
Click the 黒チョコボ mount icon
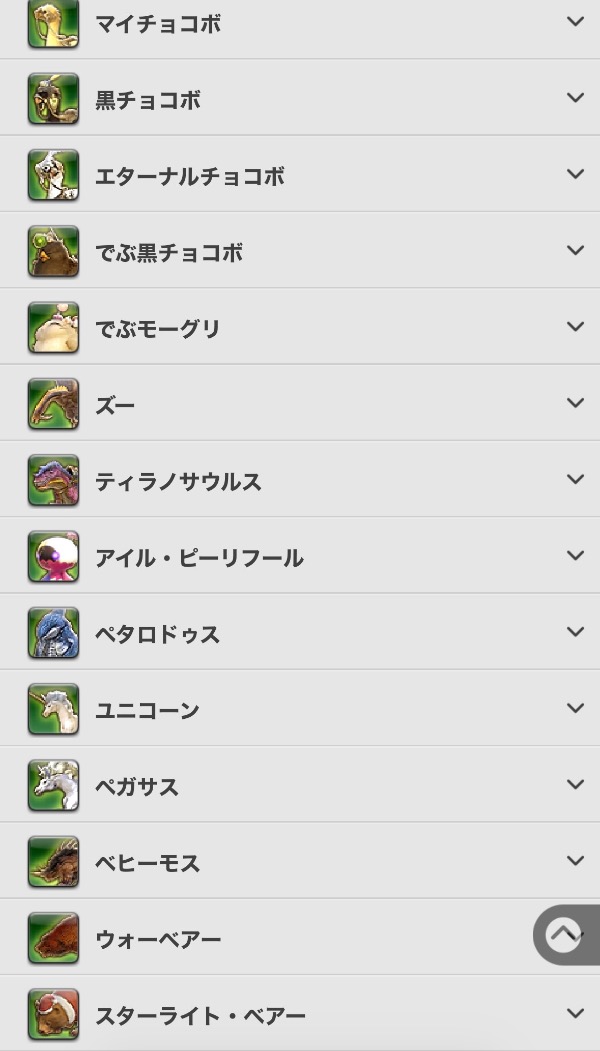(x=53, y=99)
